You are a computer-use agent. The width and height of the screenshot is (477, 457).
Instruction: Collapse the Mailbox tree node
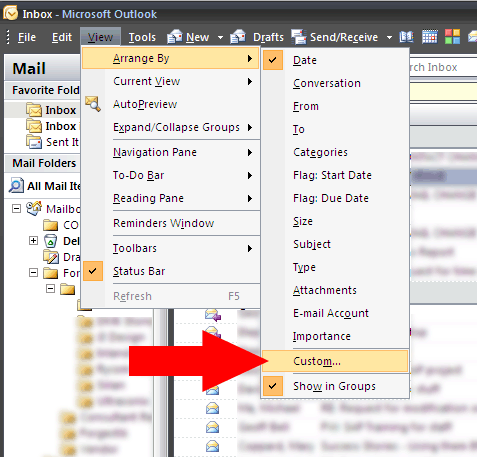16,209
